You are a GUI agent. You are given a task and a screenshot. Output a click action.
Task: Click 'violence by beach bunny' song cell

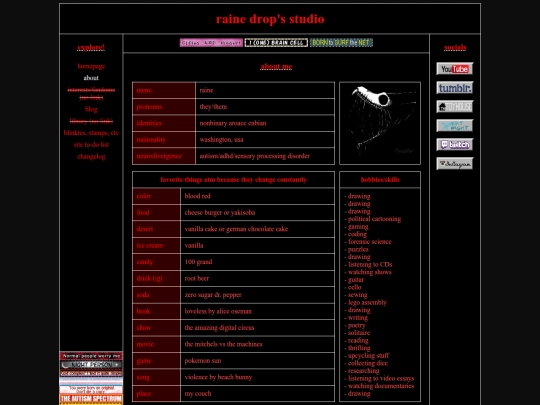257,377
